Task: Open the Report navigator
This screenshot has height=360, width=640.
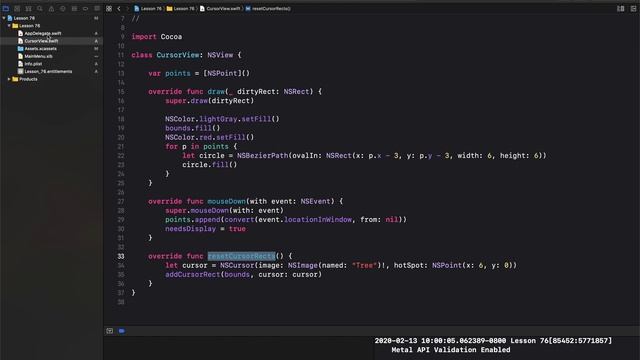Action: tap(97, 8)
